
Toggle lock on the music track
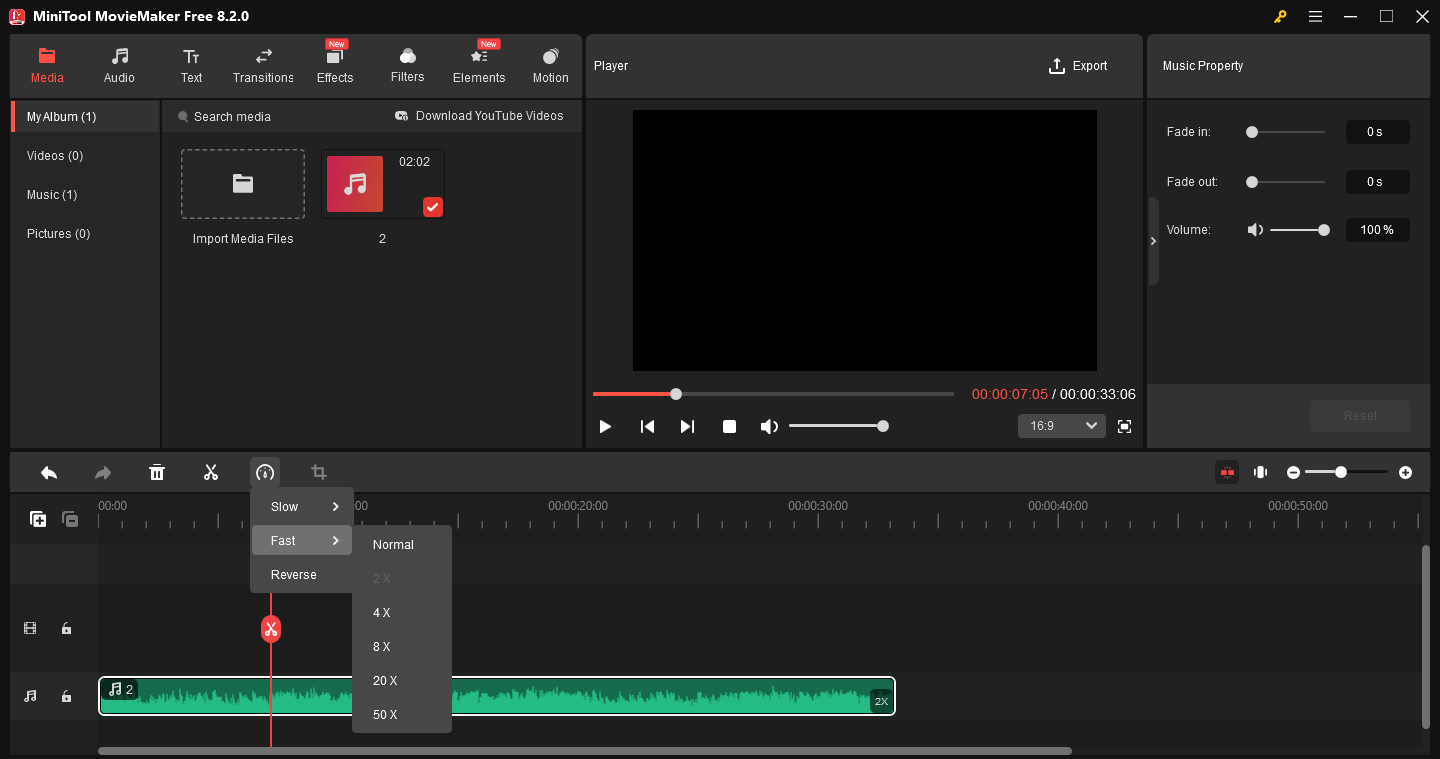point(66,696)
